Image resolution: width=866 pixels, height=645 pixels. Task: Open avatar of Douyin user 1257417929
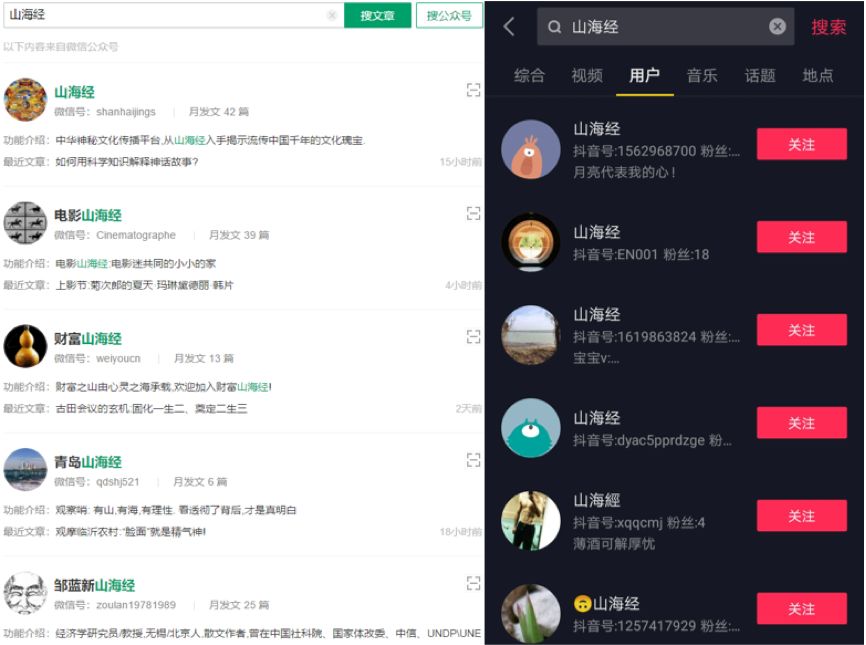pyautogui.click(x=531, y=613)
